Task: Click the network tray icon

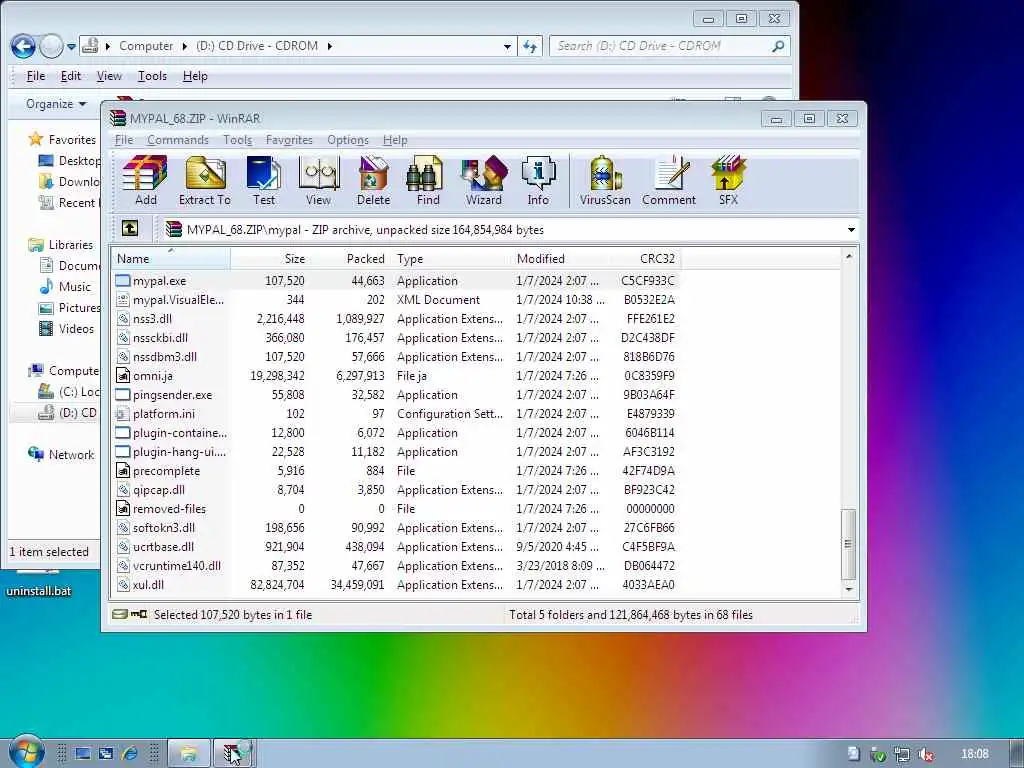Action: tap(902, 754)
